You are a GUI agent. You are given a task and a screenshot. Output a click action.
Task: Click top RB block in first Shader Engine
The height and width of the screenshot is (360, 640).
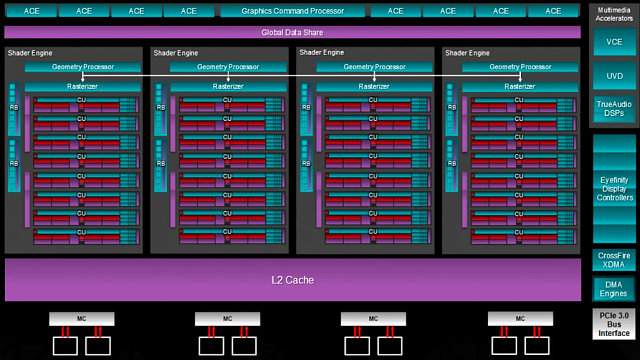point(14,109)
